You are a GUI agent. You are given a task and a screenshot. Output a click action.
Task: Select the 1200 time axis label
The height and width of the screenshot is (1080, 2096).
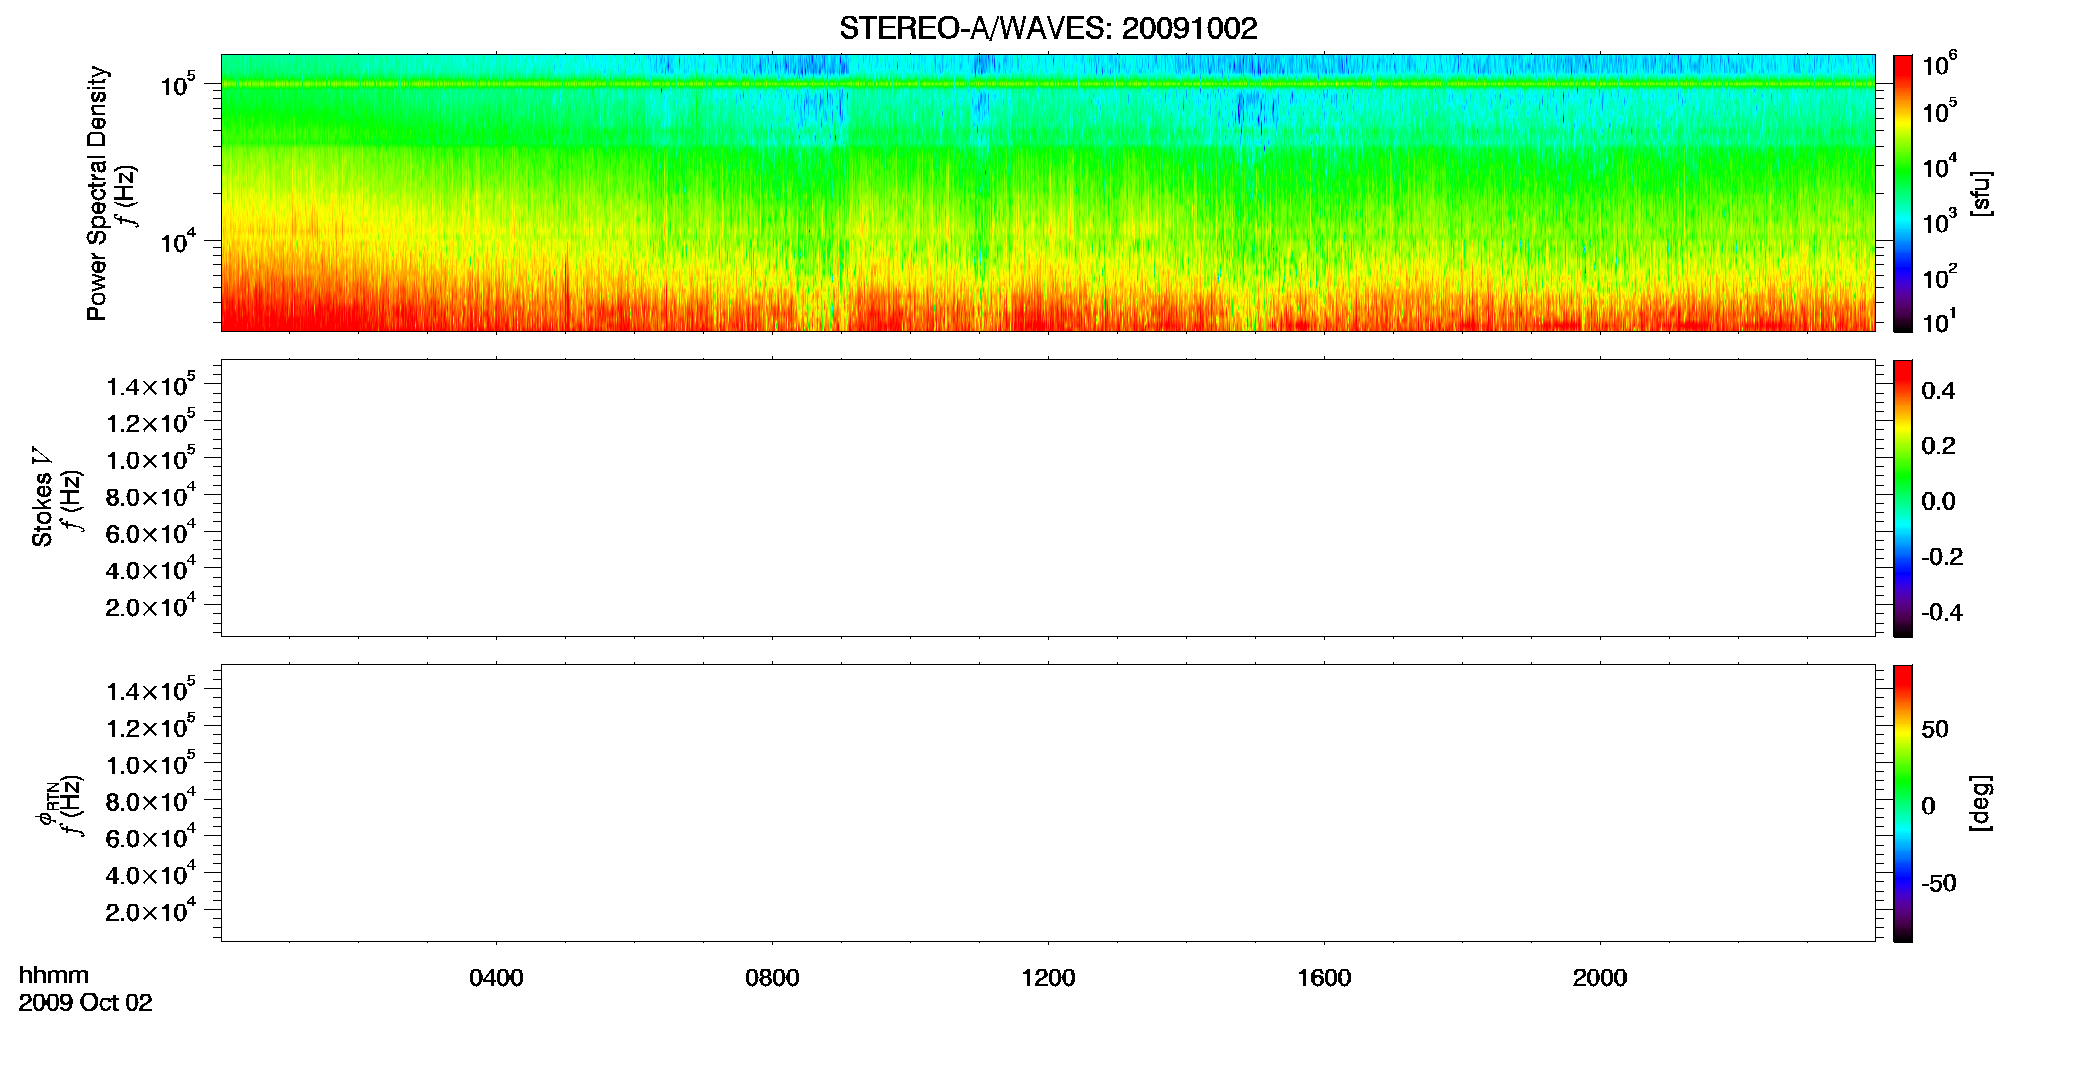coord(1048,978)
